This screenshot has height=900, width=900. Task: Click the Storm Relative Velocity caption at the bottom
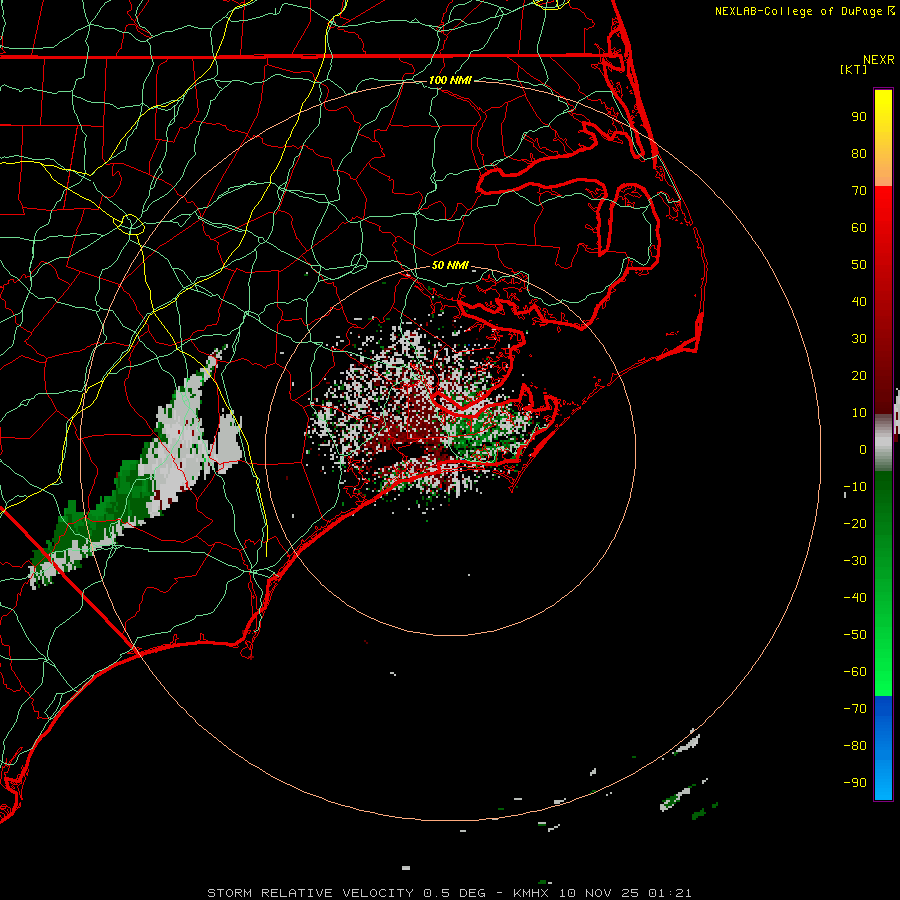(x=449, y=893)
